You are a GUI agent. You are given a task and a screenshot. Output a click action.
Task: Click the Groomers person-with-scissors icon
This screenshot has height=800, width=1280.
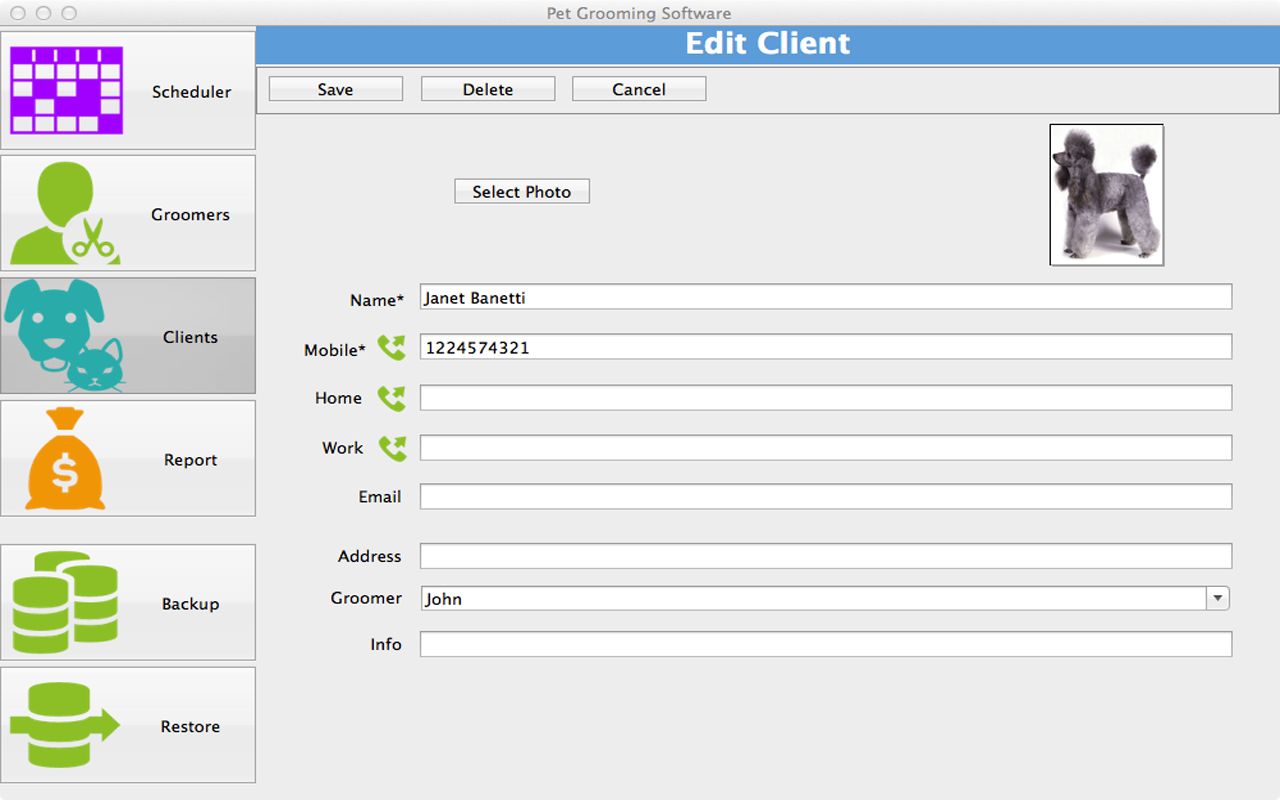coord(65,213)
